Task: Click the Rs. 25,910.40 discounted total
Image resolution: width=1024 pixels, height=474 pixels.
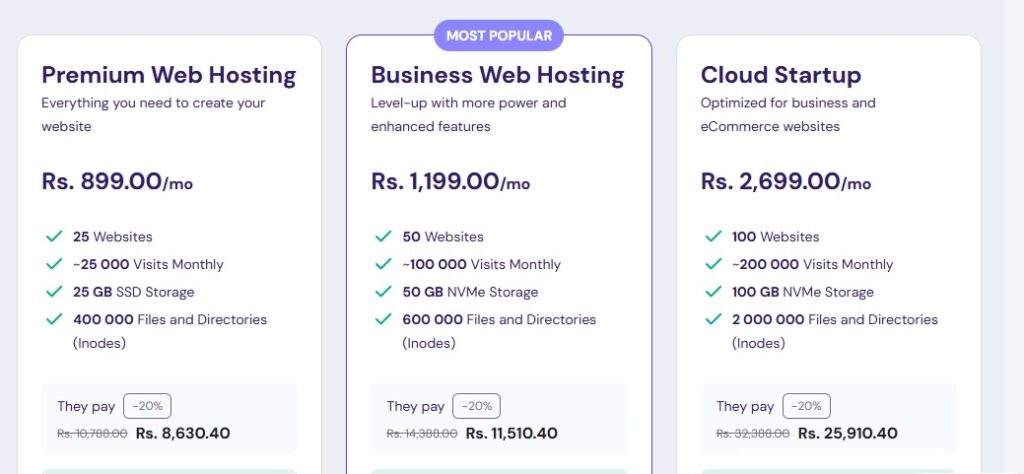Action: [x=847, y=434]
